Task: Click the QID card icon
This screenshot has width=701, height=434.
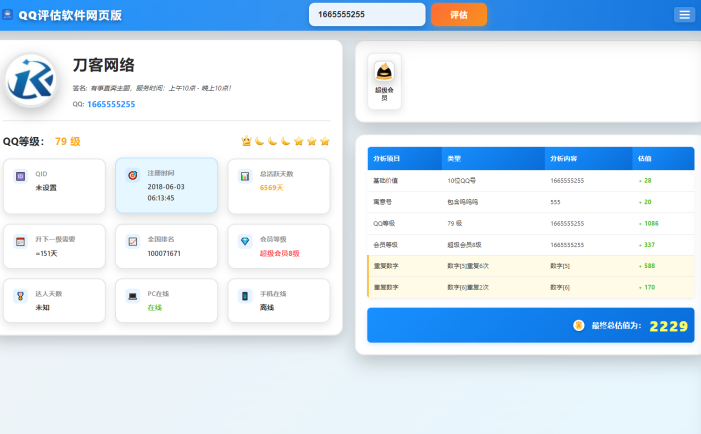Action: click(x=20, y=176)
